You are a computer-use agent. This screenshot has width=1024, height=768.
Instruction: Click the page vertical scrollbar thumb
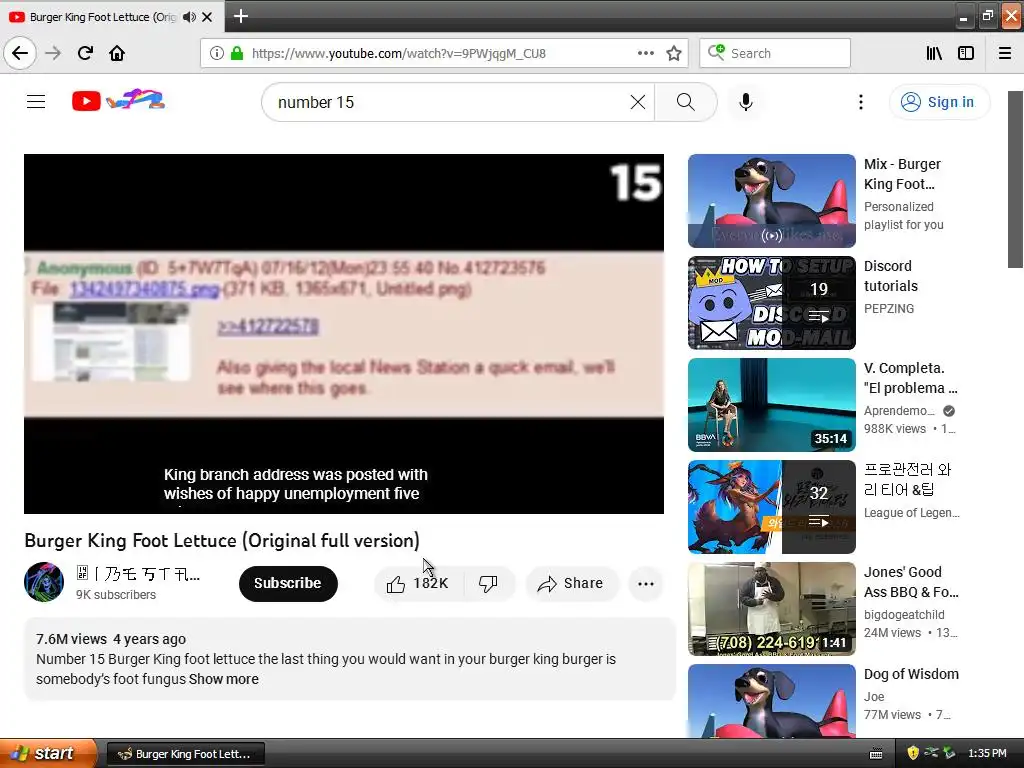(x=1016, y=179)
